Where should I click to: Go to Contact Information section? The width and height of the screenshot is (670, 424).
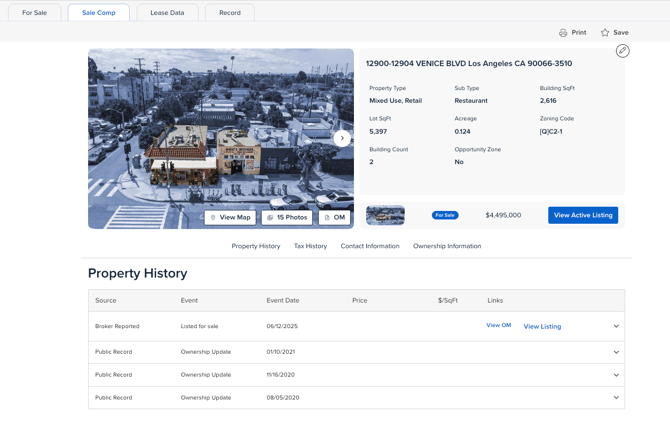370,246
